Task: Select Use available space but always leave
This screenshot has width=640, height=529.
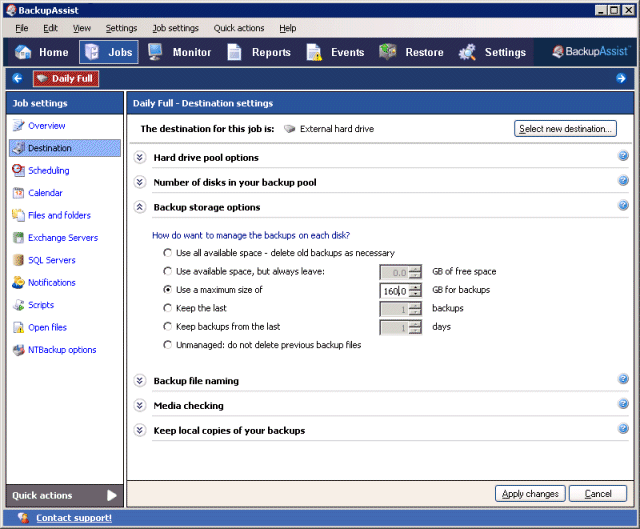Action: (167, 271)
